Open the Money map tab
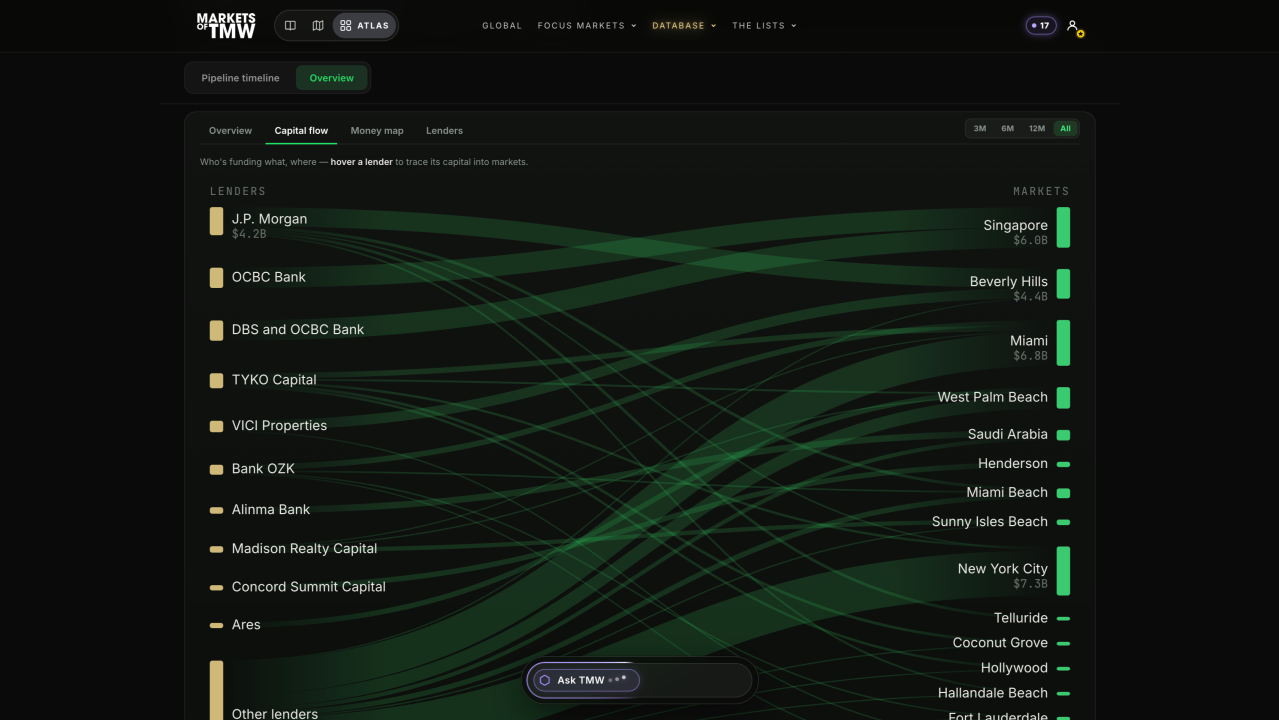The image size is (1279, 720). pos(377,131)
